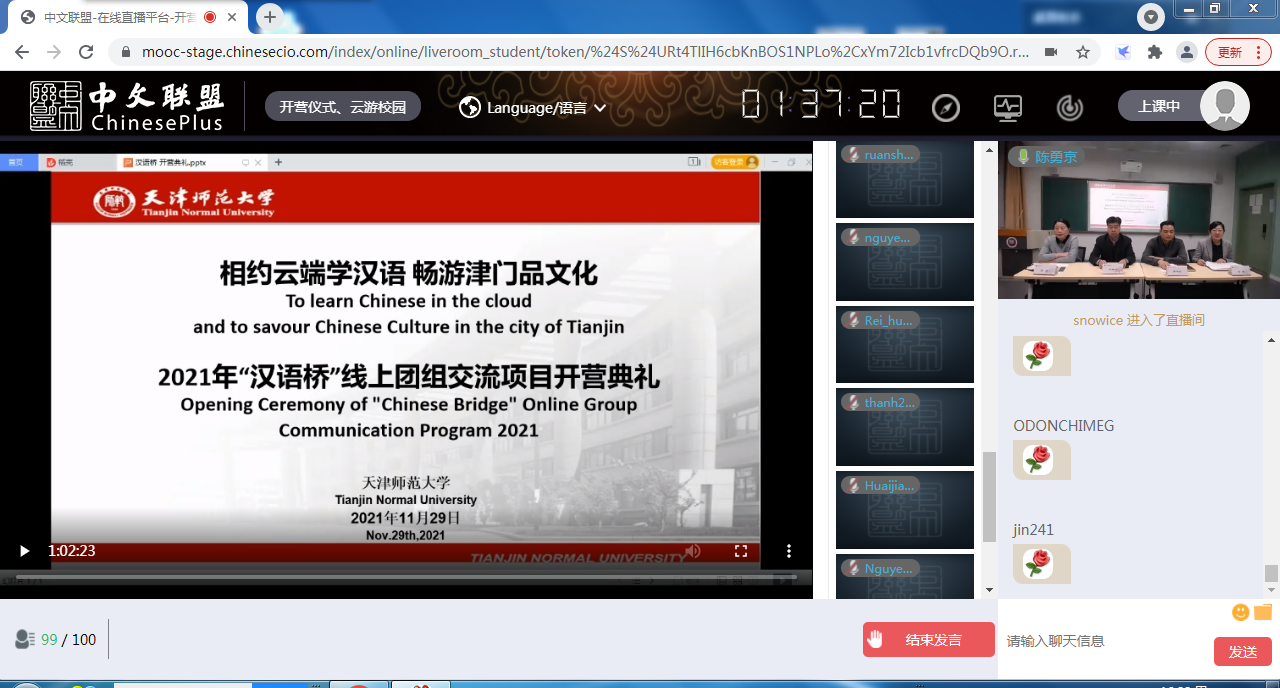This screenshot has width=1280, height=688.
Task: Open the user profile avatar in header
Action: pos(1224,106)
